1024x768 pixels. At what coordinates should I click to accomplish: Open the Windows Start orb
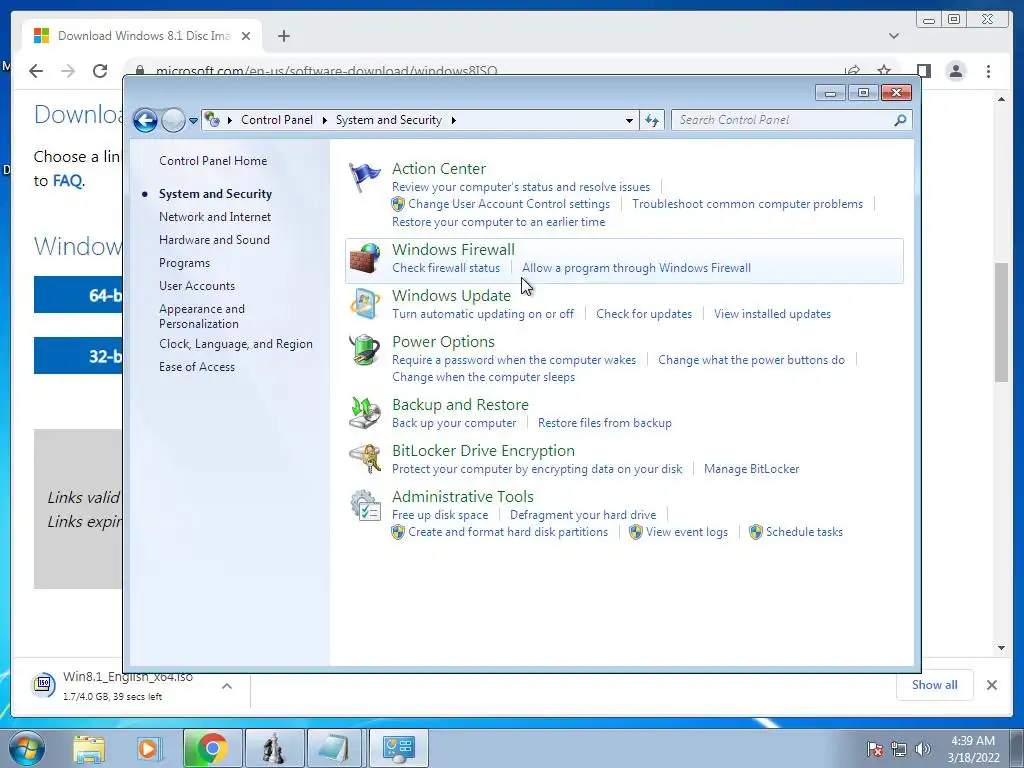[27, 748]
